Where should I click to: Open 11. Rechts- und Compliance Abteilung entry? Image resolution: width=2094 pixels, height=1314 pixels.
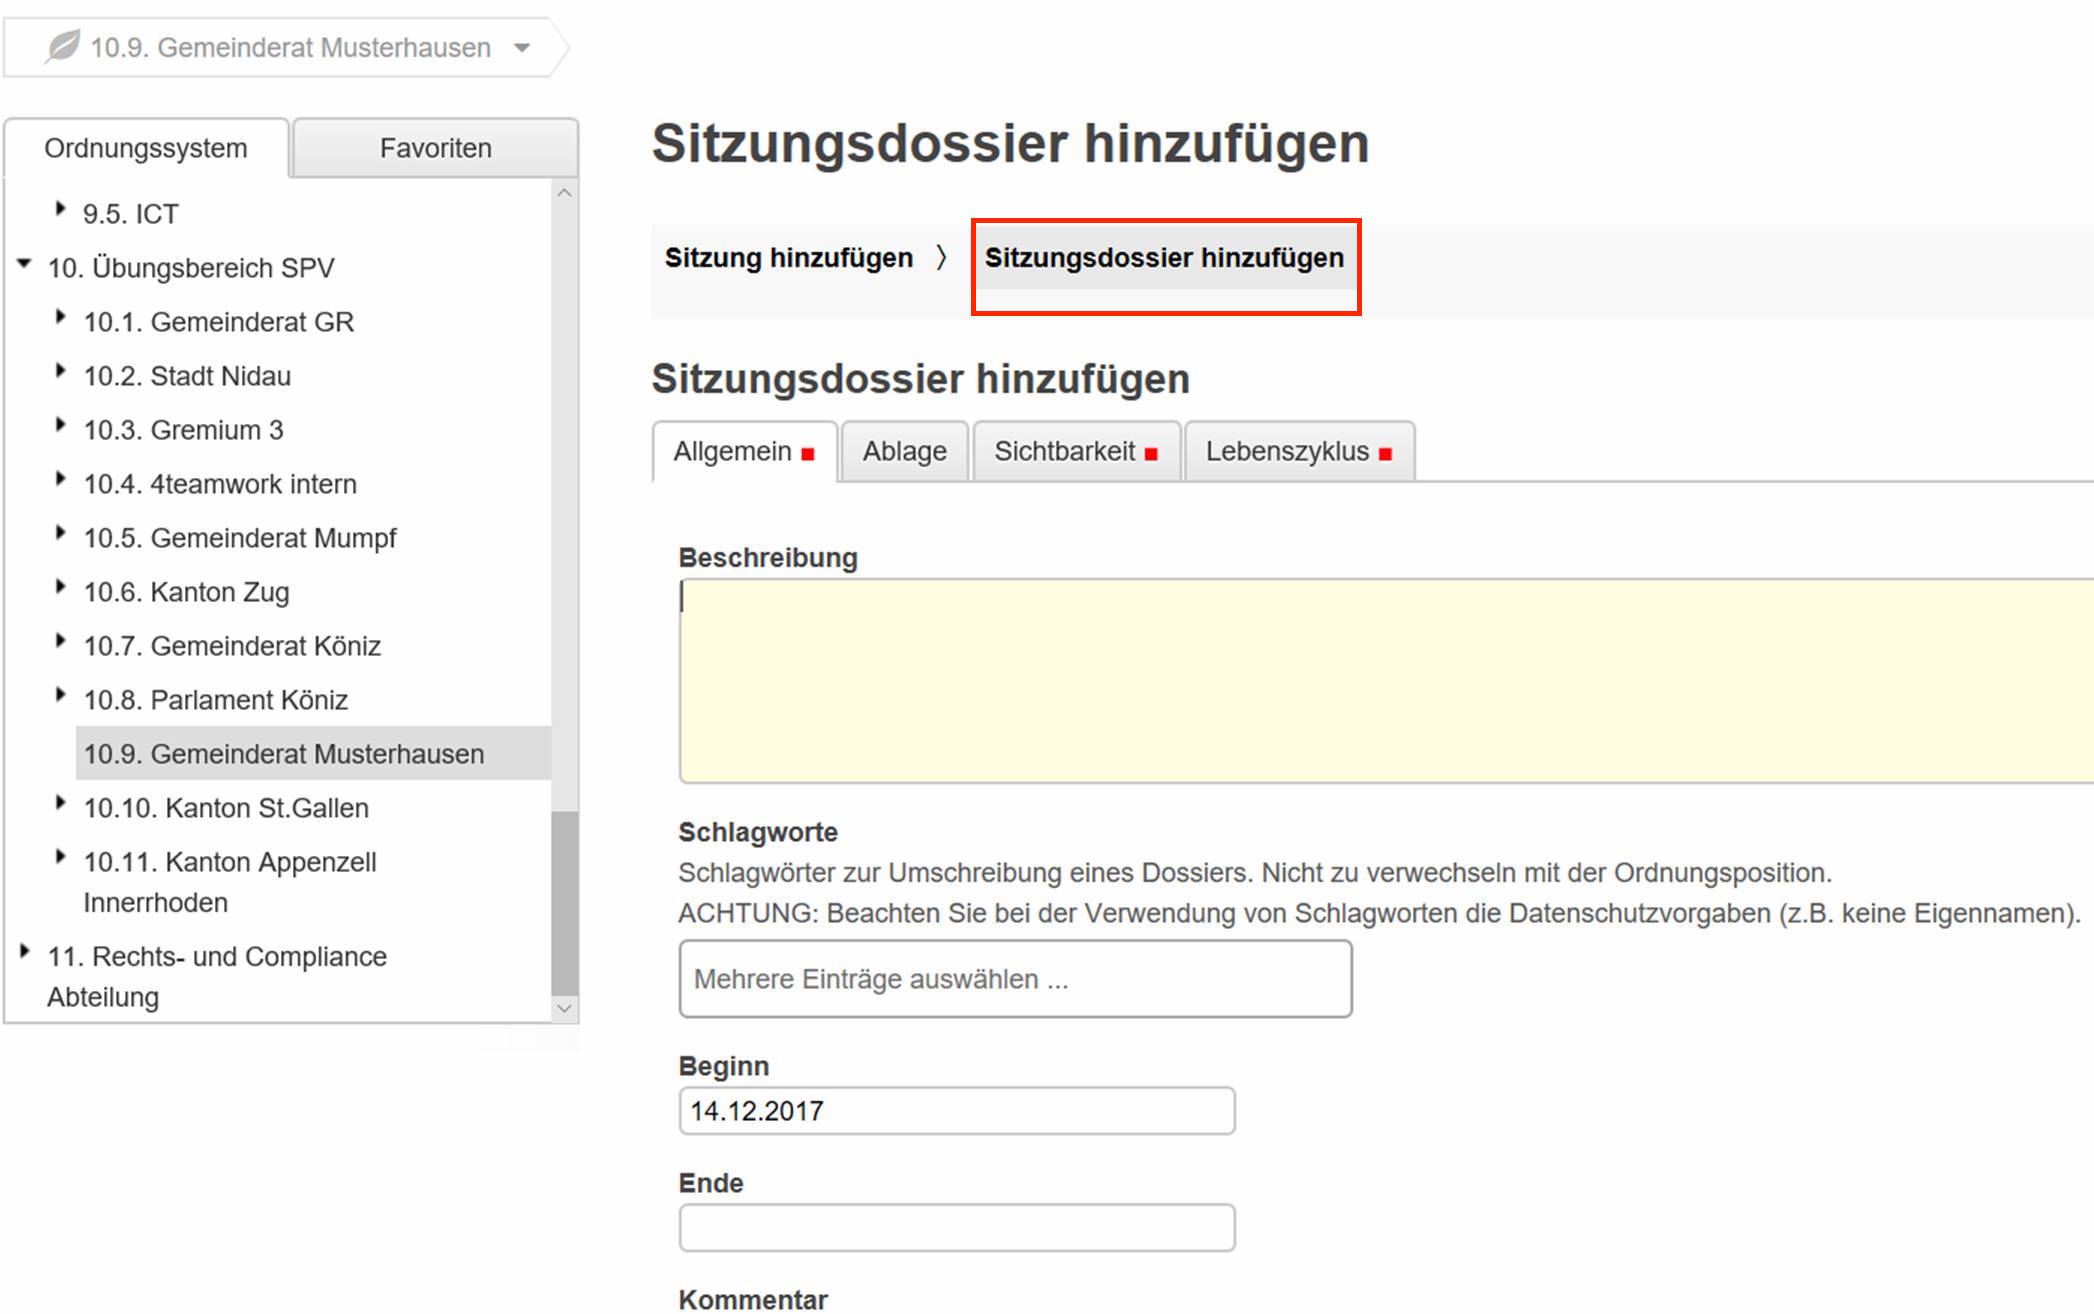point(217,976)
